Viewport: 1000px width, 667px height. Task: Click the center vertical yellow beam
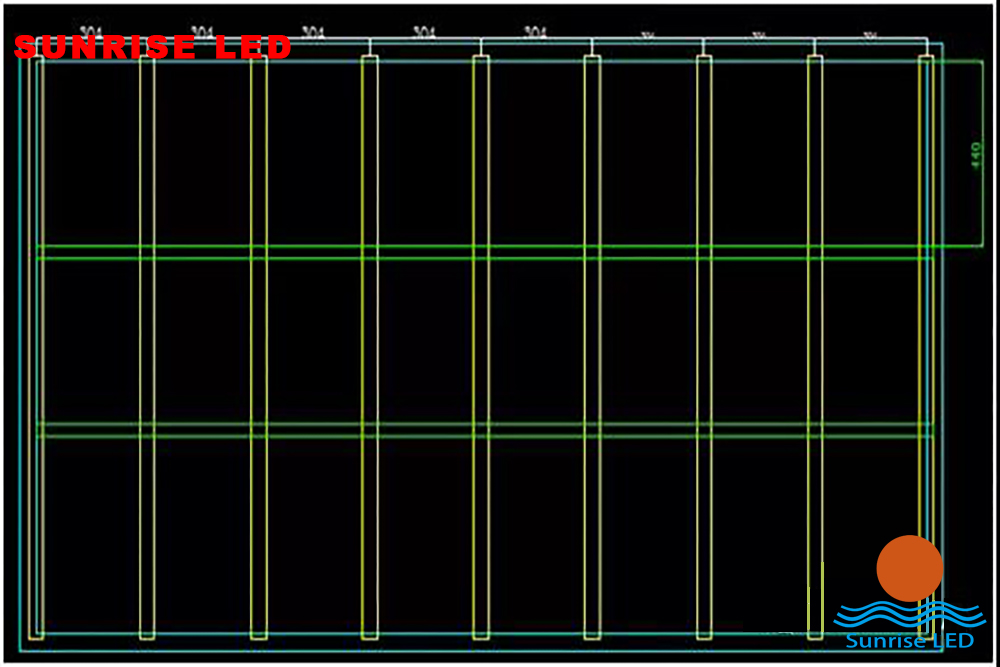pos(480,350)
